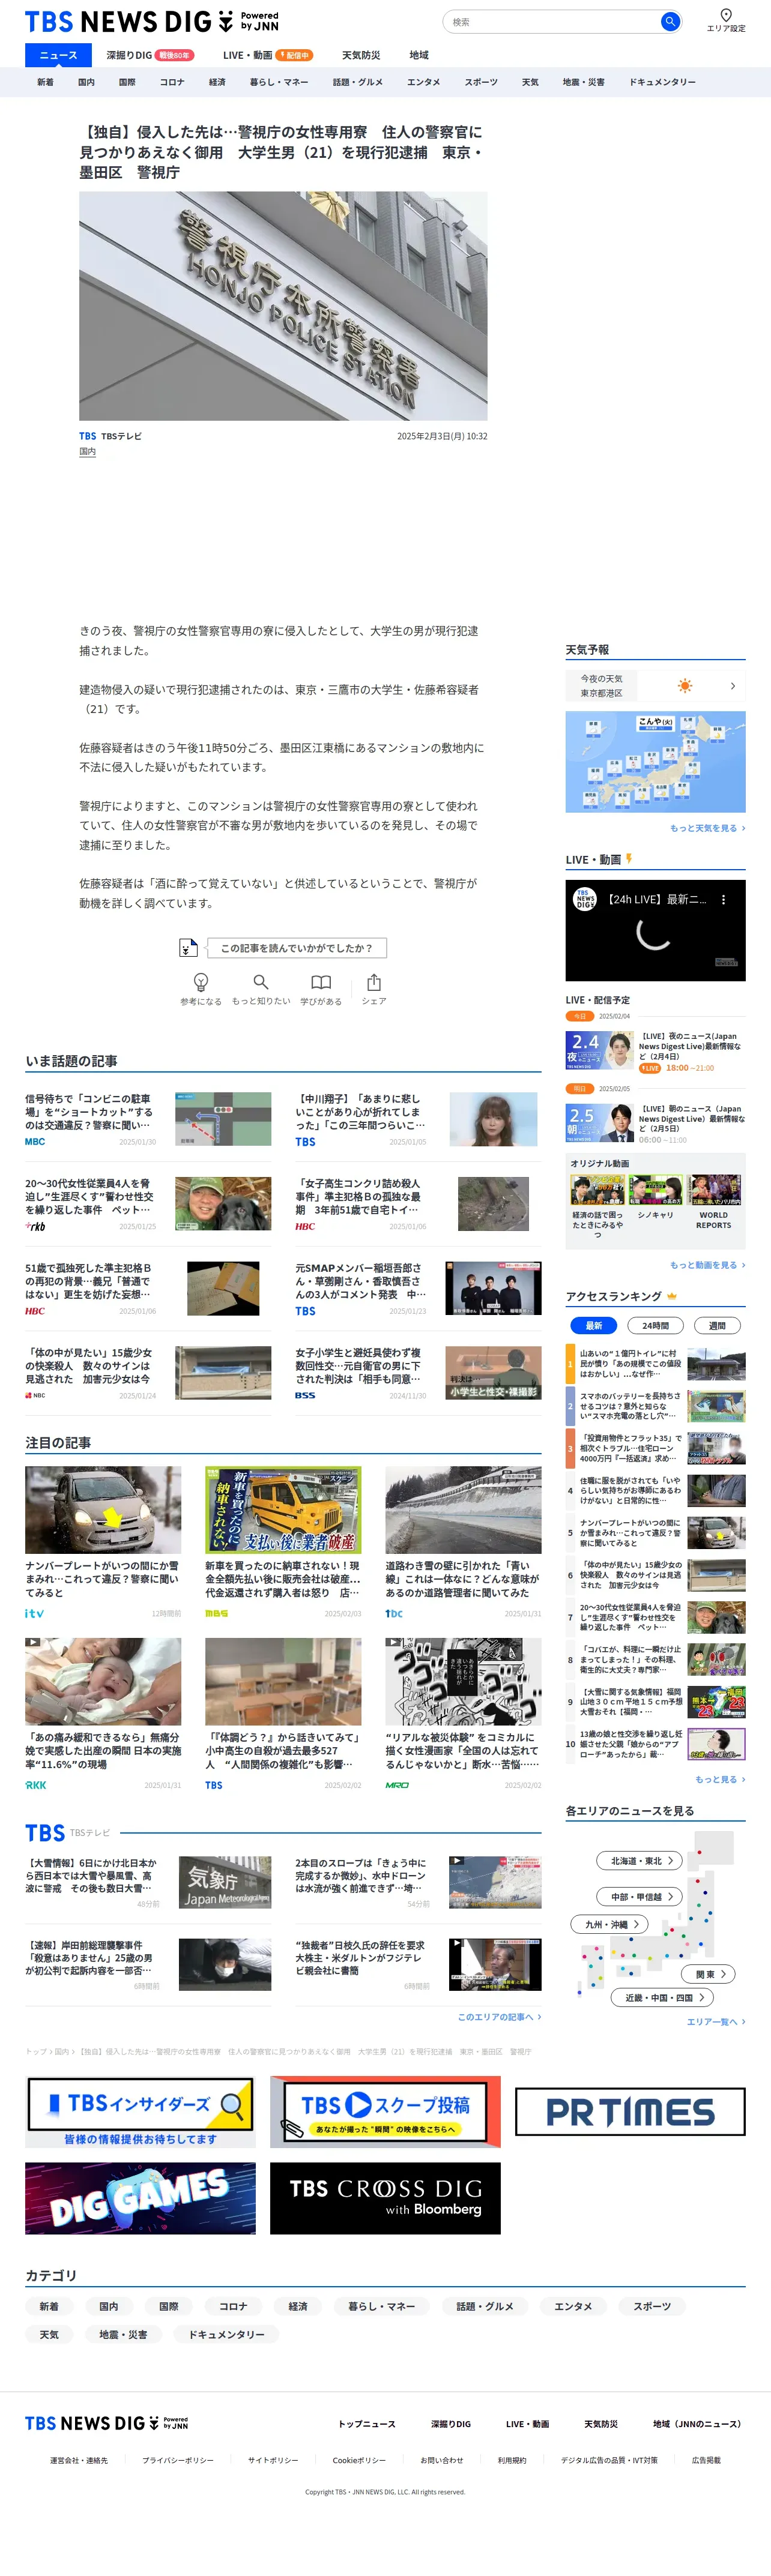Image resolution: width=771 pixels, height=2576 pixels.
Task: Click the エンタメ category pill at bottom
Action: (x=573, y=2306)
